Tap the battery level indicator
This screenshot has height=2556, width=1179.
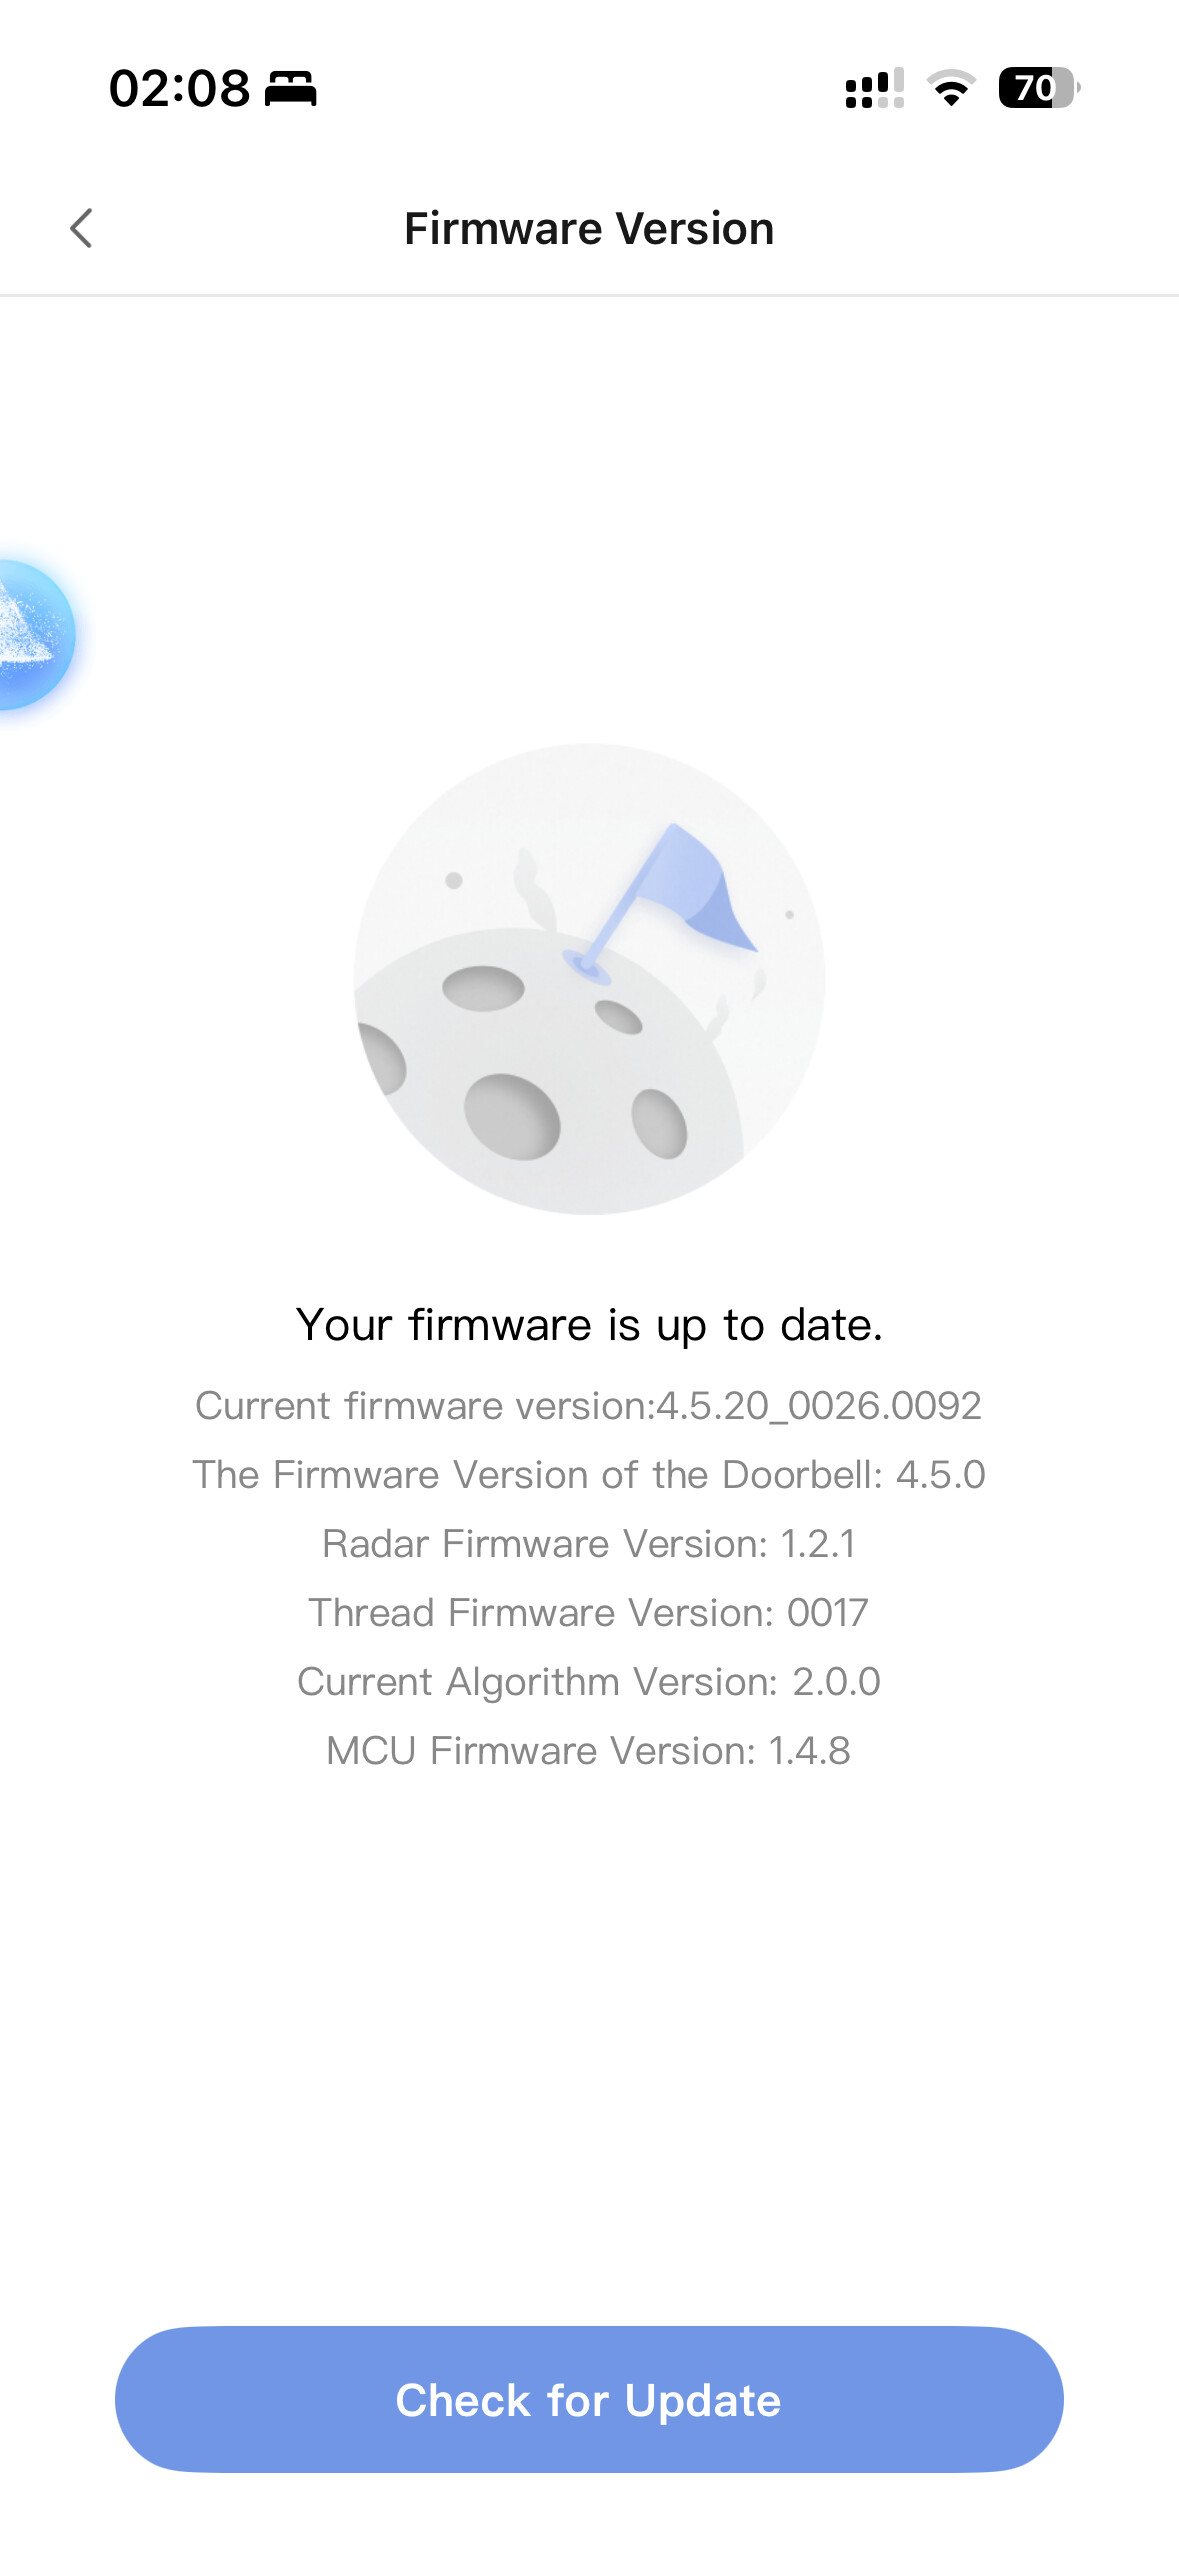(x=1038, y=88)
